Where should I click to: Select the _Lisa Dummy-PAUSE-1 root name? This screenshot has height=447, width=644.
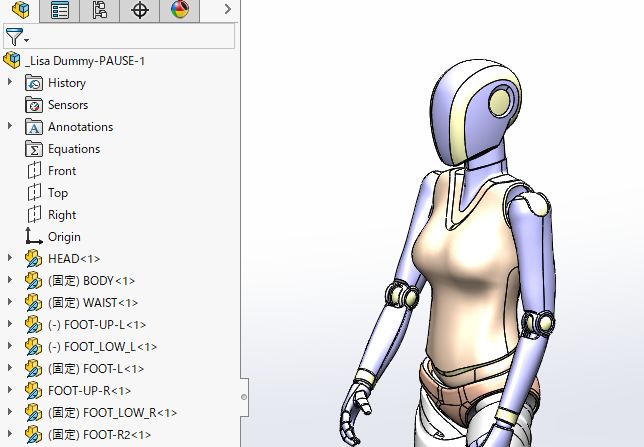pyautogui.click(x=85, y=61)
